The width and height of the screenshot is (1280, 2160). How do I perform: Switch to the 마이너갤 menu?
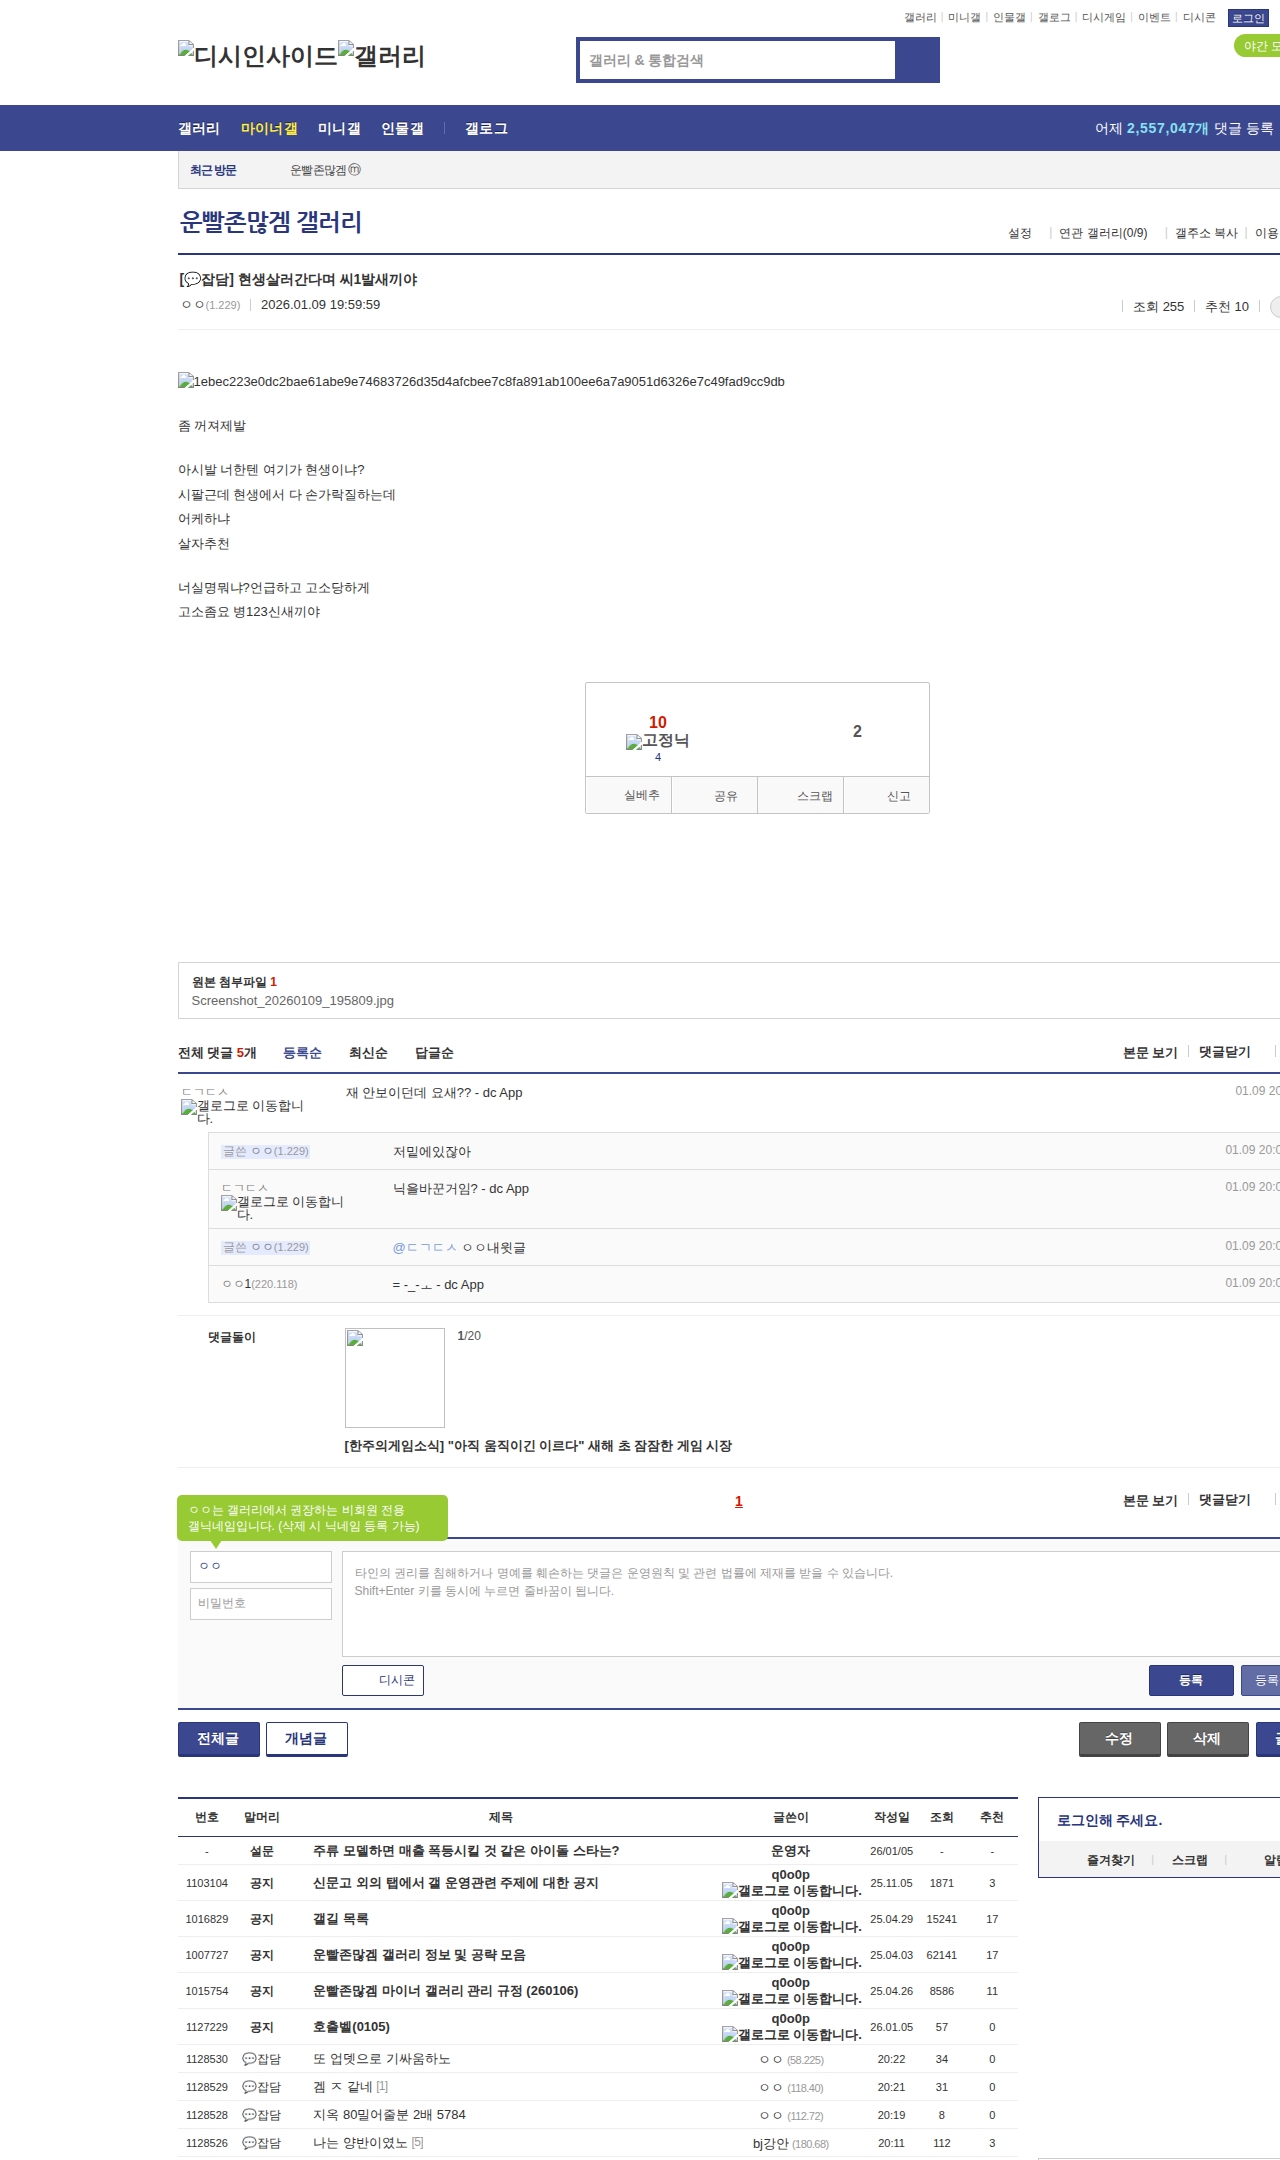[x=269, y=128]
